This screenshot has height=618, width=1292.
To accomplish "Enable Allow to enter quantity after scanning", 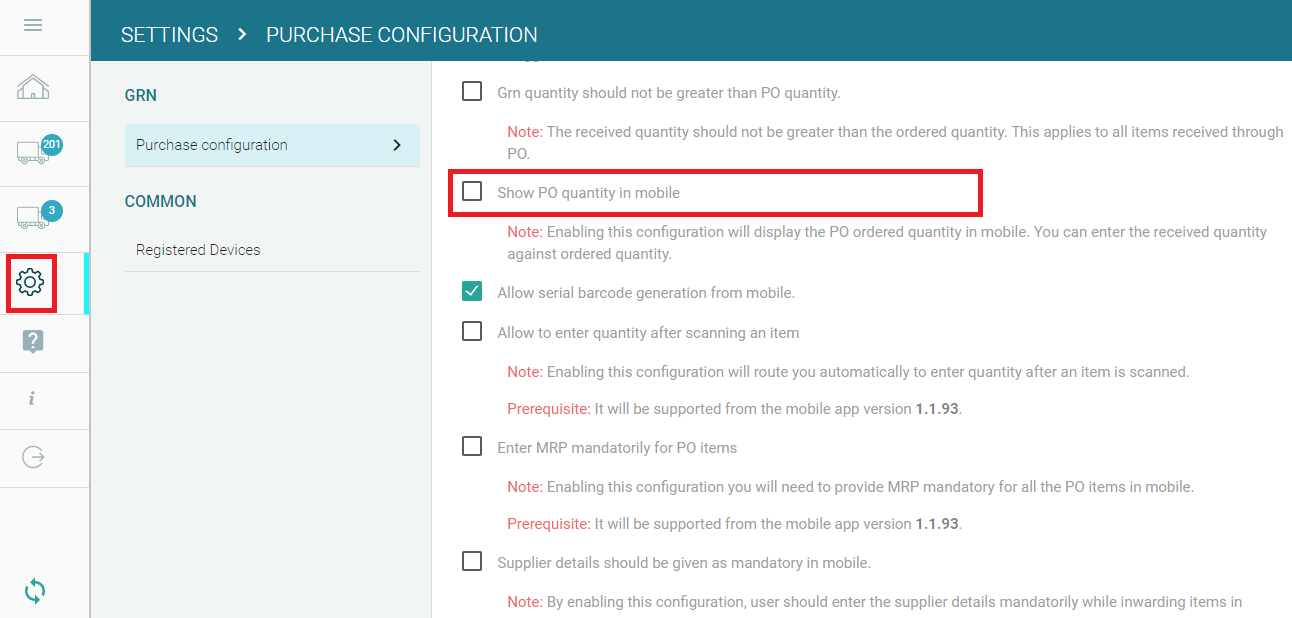I will 472,332.
